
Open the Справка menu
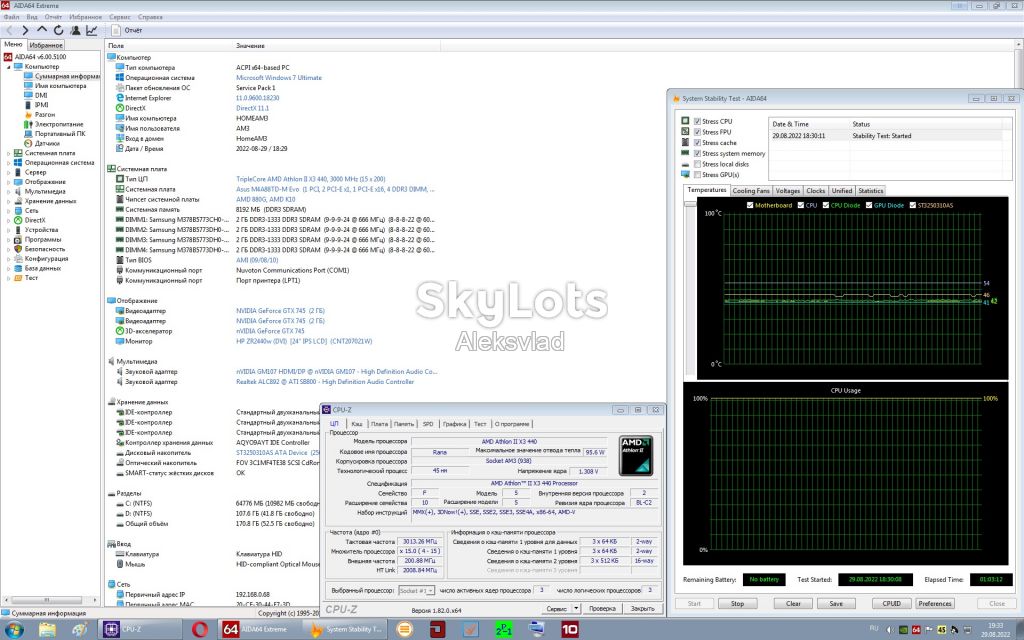[151, 17]
